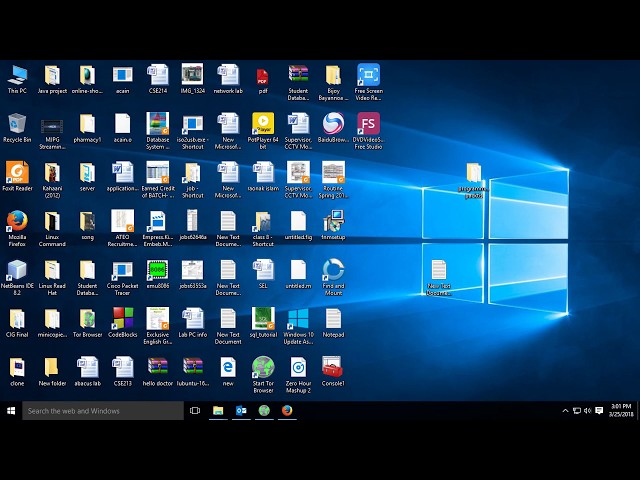
Task: Open the Start Tor Browser shortcut
Action: [263, 367]
